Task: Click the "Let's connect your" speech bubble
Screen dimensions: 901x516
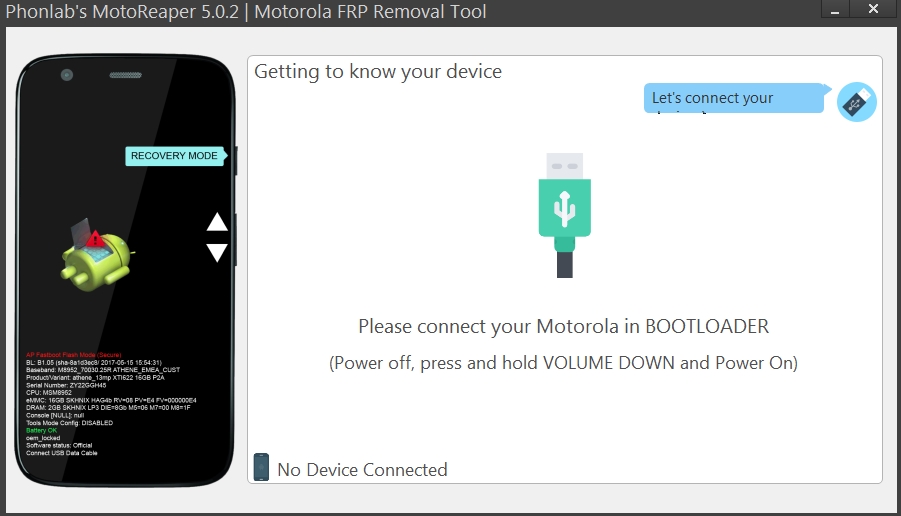Action: (x=737, y=98)
